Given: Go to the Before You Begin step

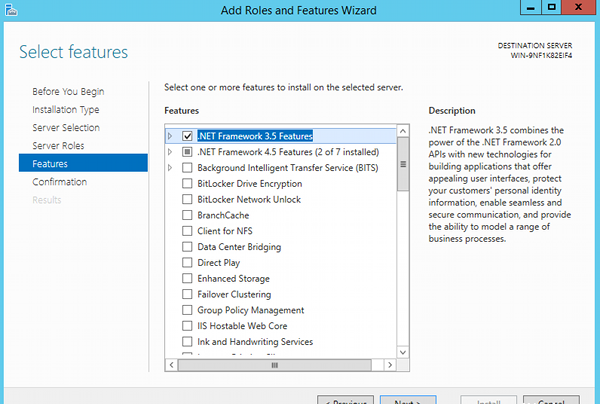Looking at the screenshot, I should (68, 91).
